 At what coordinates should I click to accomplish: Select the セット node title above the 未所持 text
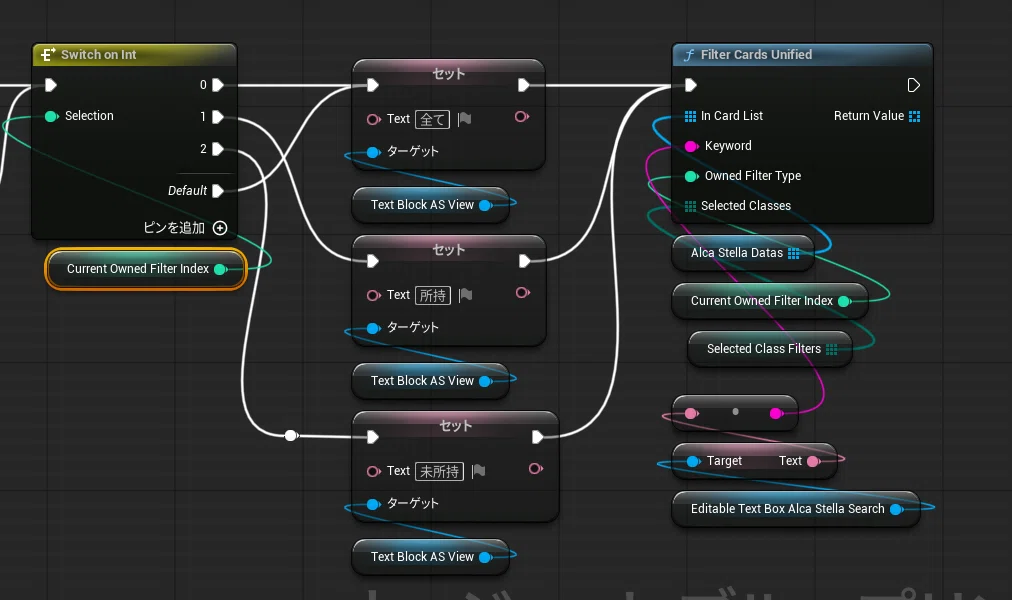[x=456, y=426]
